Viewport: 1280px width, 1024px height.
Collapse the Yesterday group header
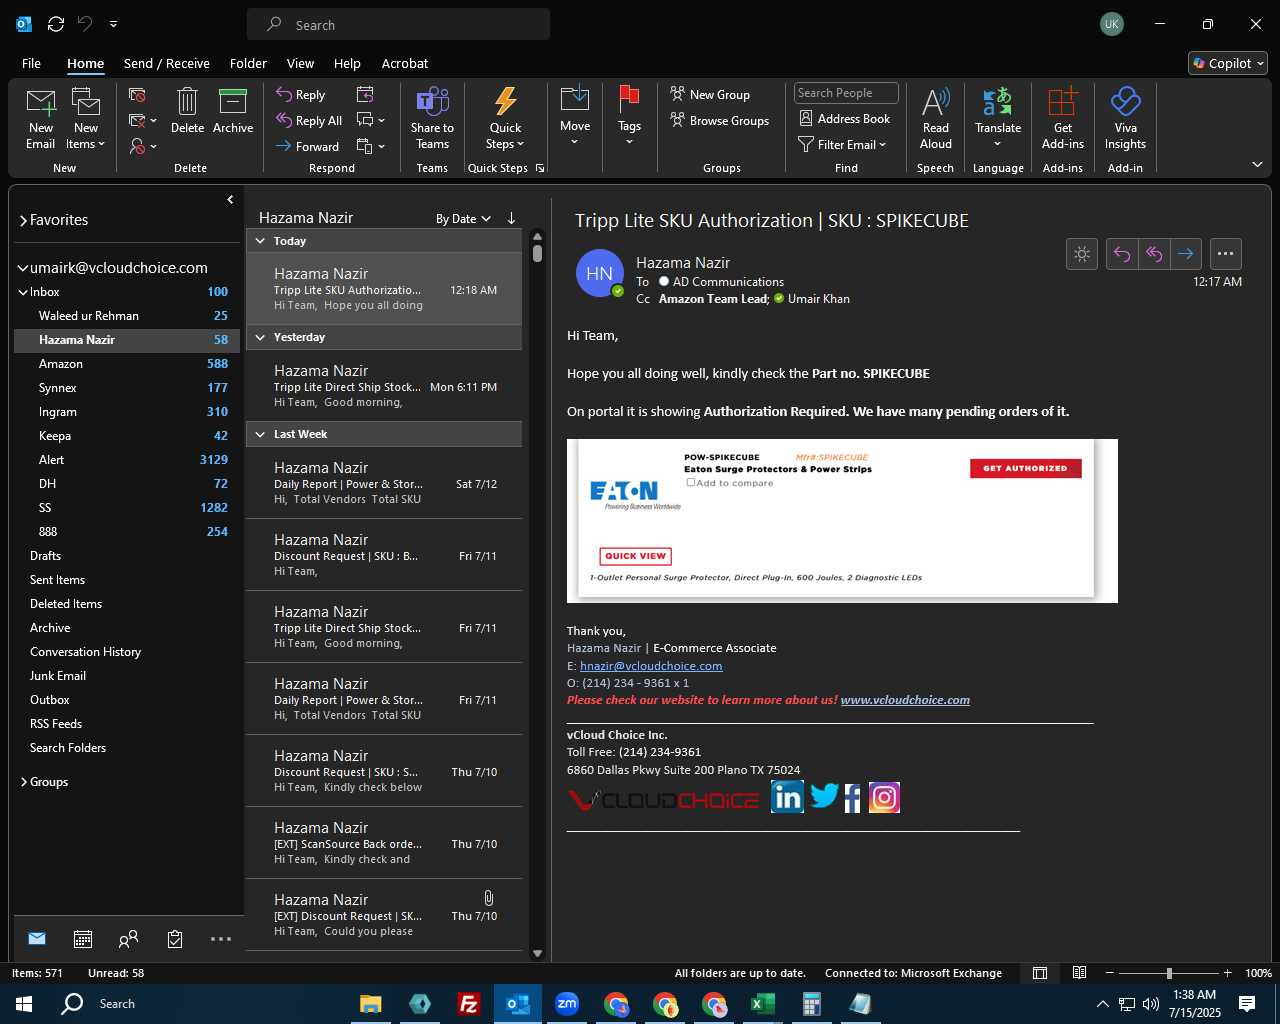pos(260,337)
